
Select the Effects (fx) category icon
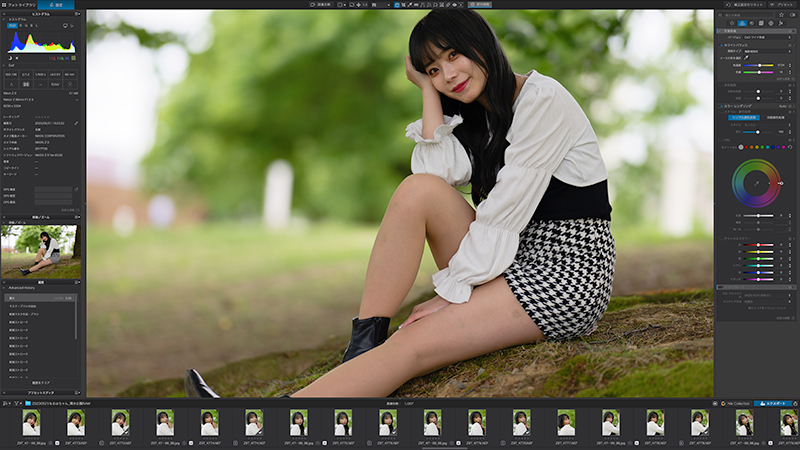point(781,23)
